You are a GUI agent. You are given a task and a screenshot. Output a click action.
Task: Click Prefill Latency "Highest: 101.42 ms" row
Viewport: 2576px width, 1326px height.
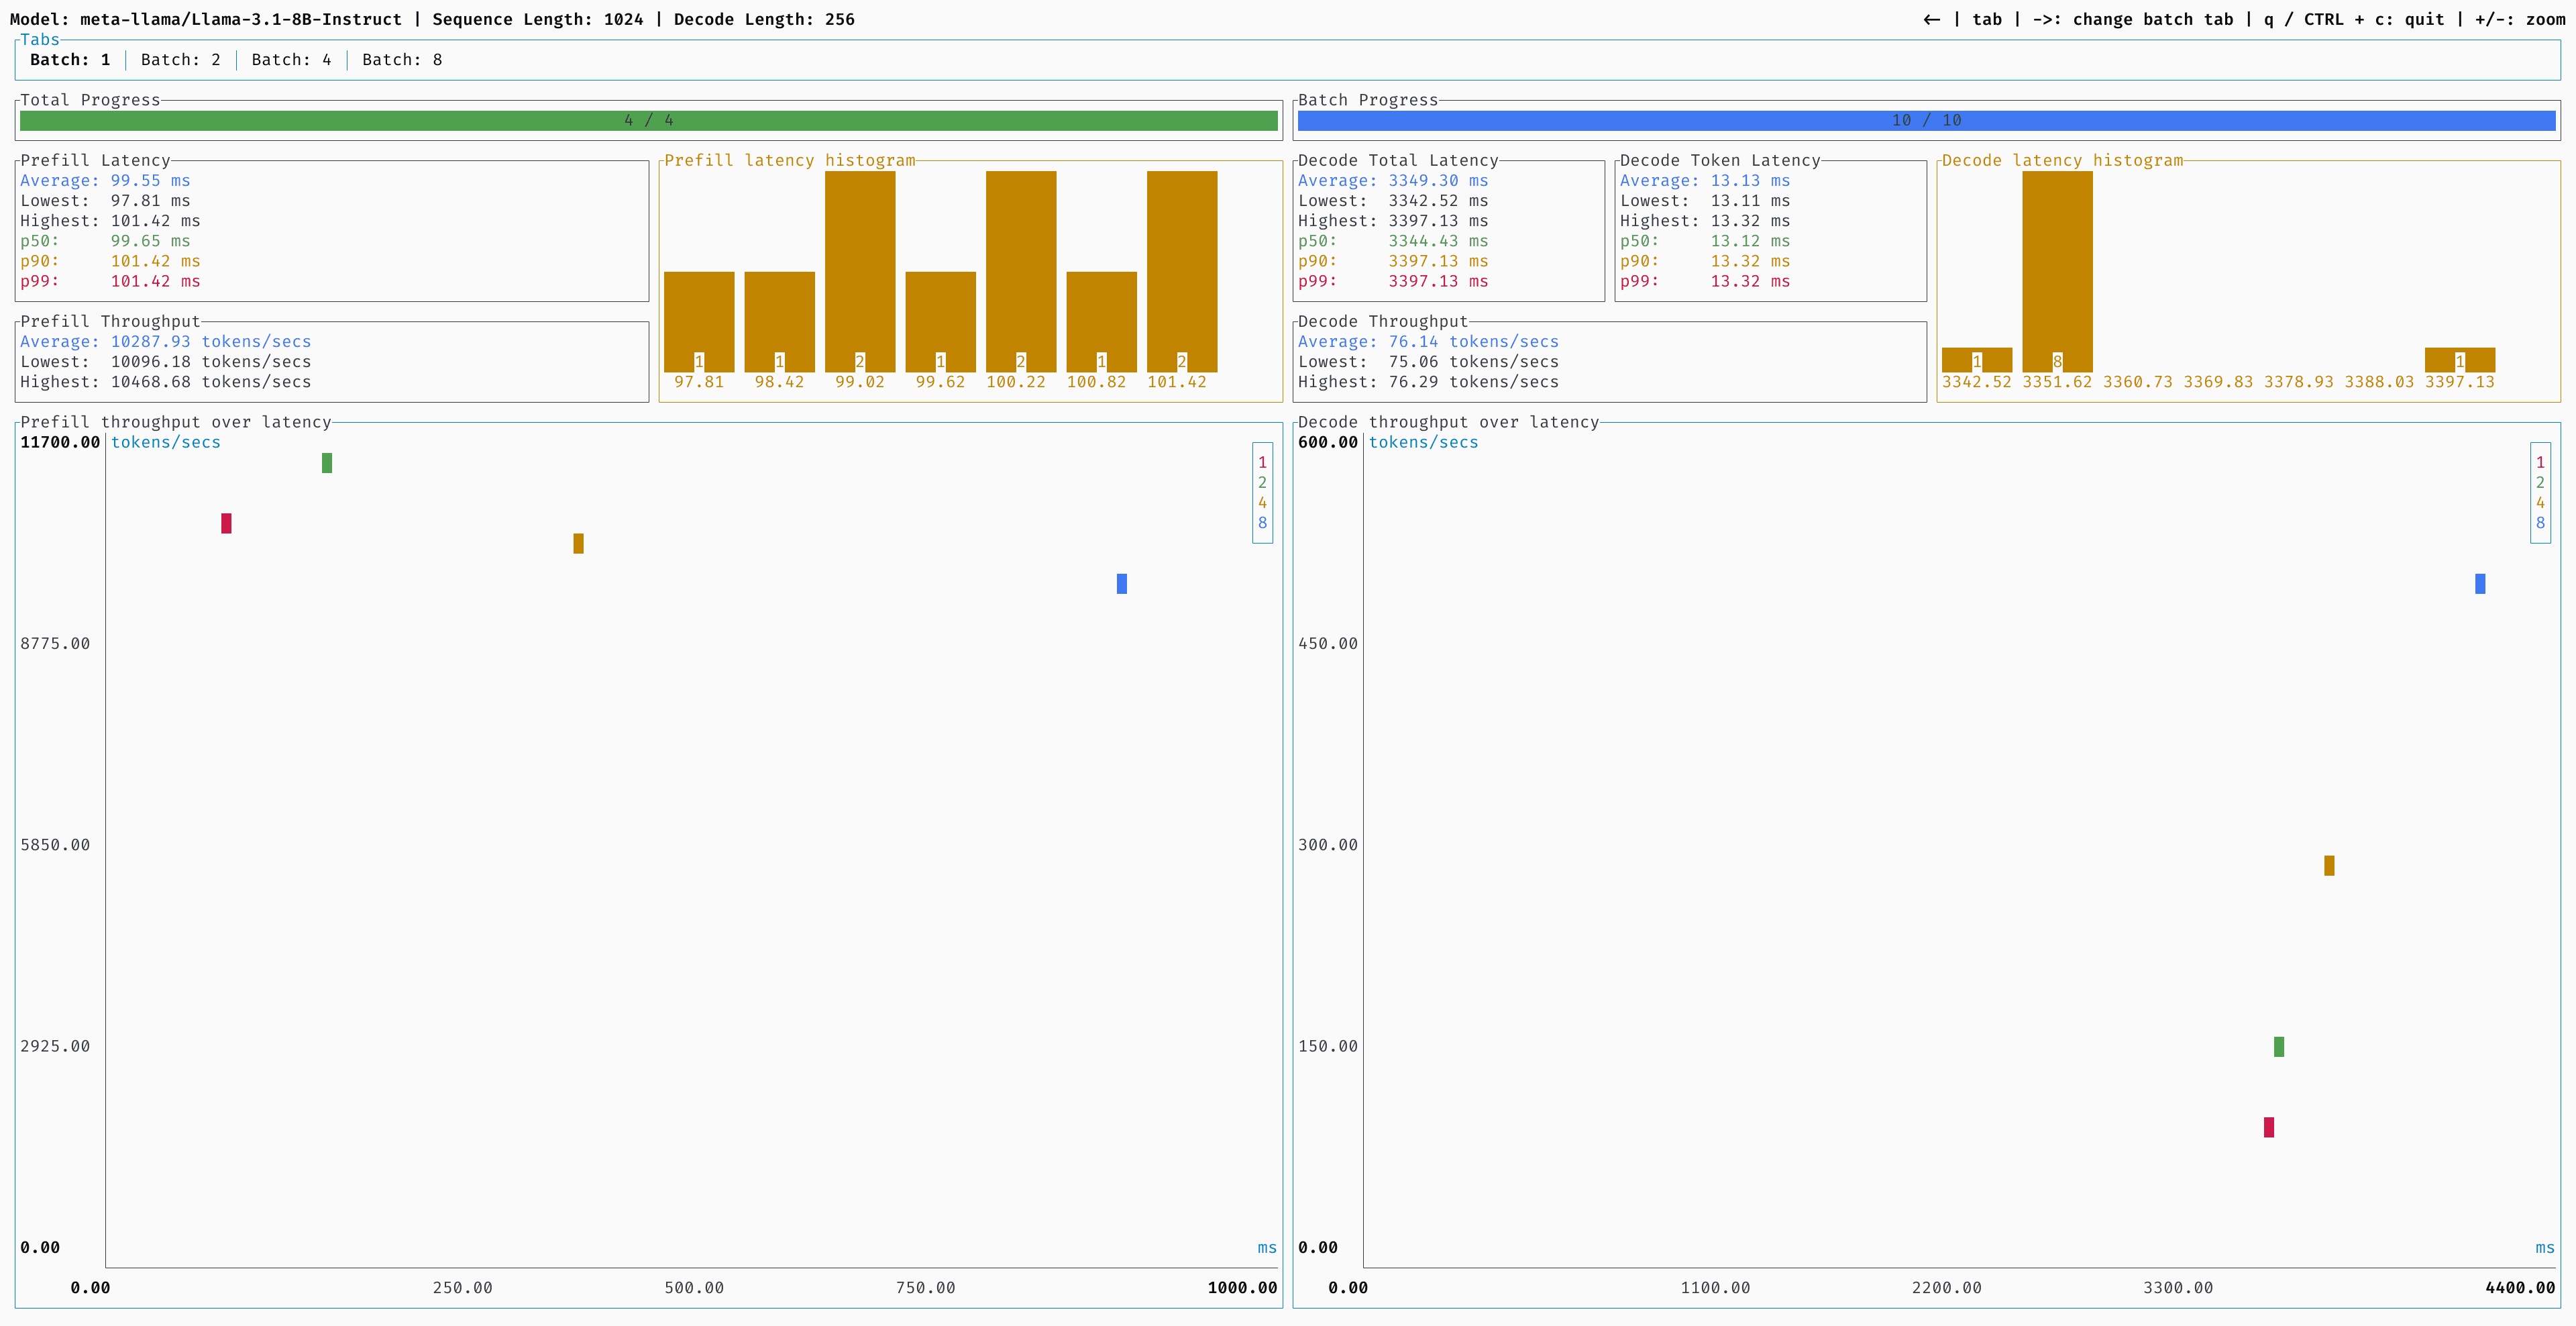click(x=110, y=221)
